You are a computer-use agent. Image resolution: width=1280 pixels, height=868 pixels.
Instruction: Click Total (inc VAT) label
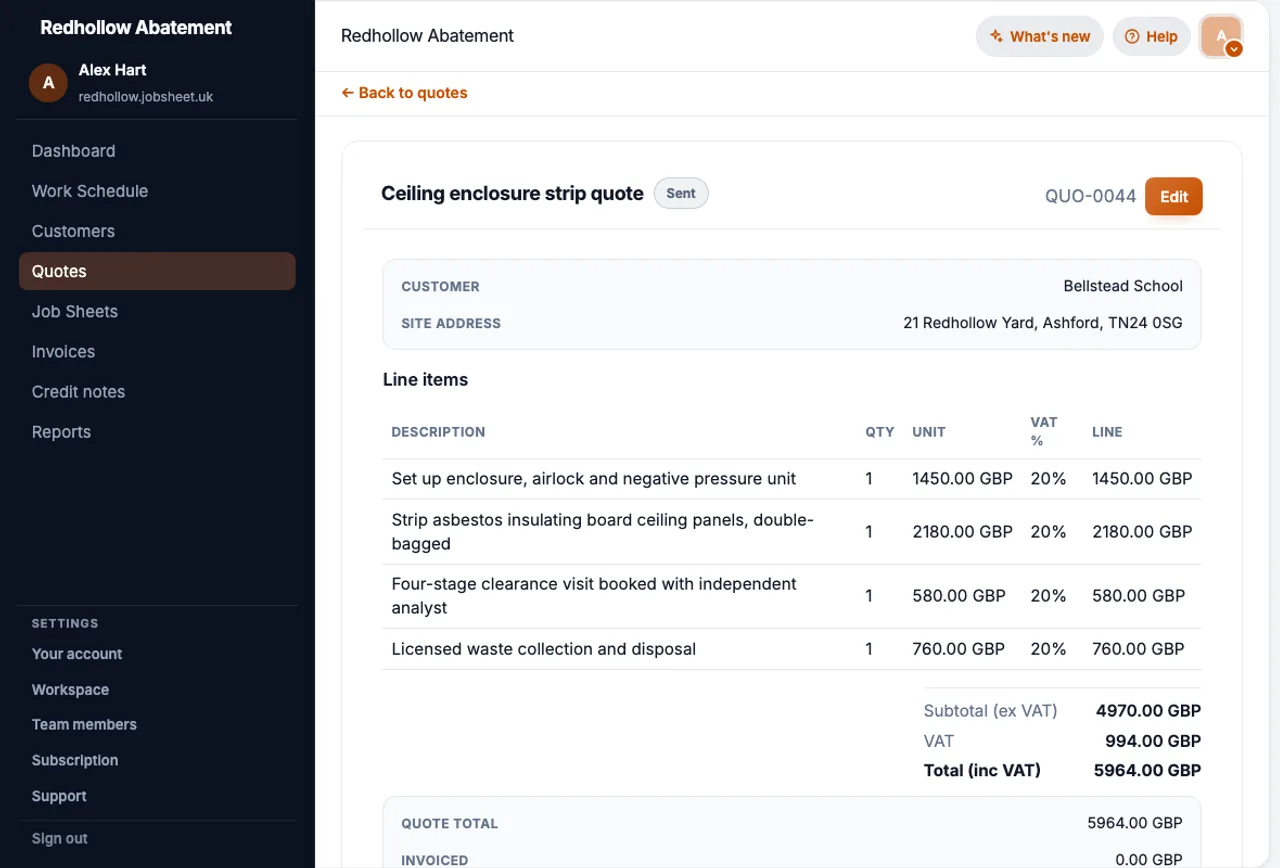pos(982,771)
